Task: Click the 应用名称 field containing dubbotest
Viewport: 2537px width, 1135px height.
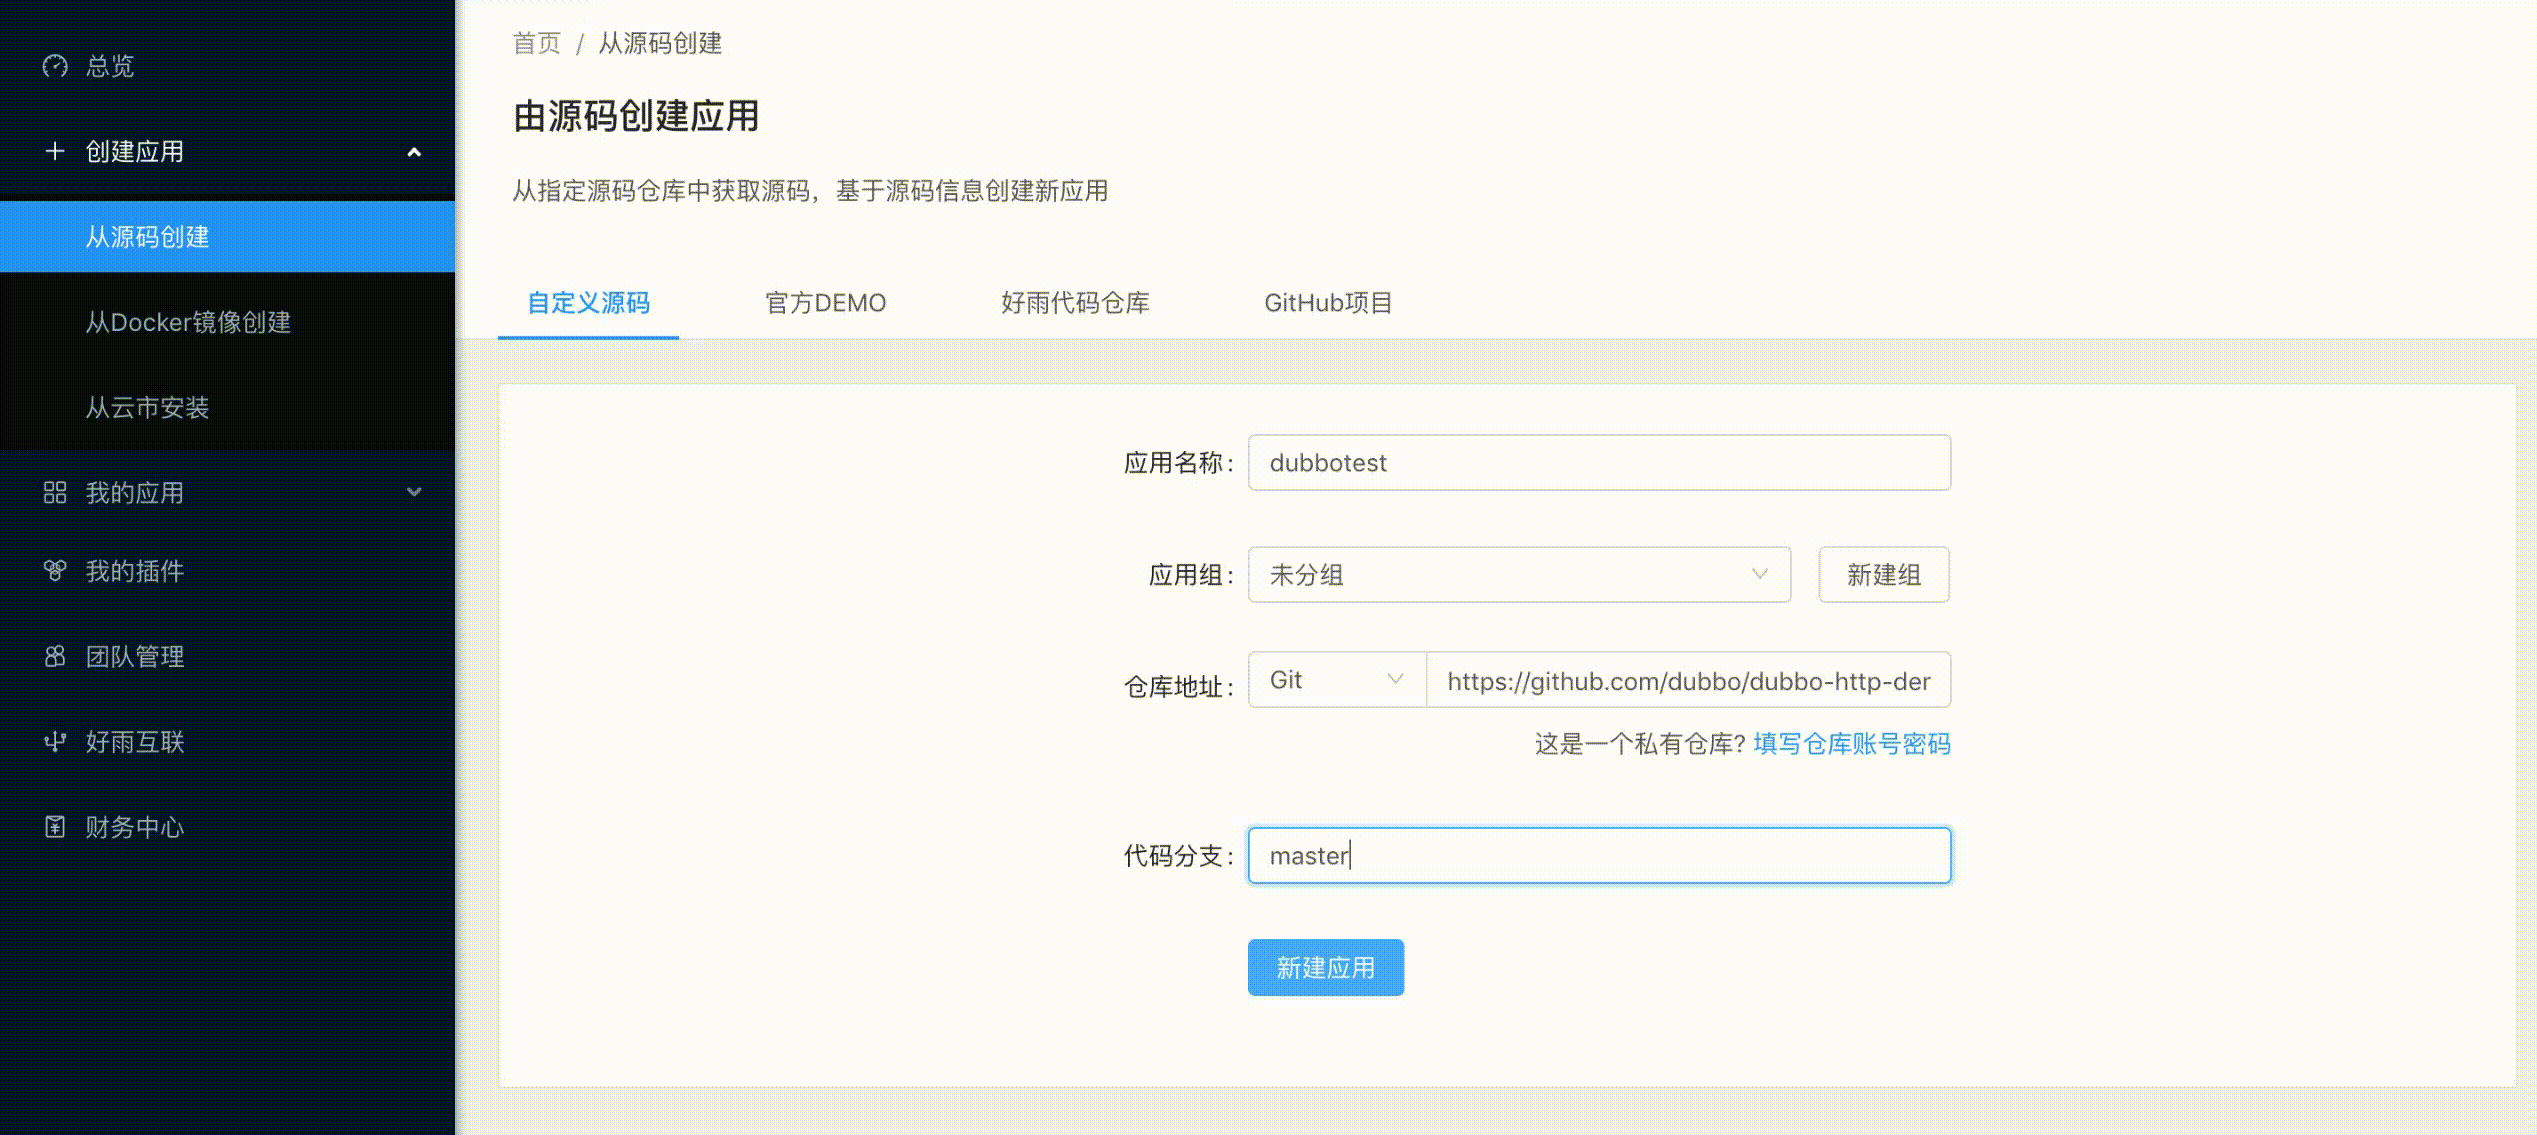Action: tap(1598, 463)
